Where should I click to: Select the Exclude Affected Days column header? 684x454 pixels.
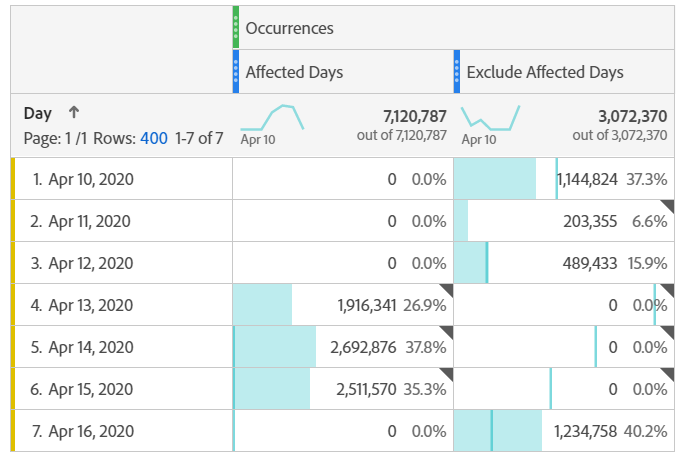(x=545, y=72)
